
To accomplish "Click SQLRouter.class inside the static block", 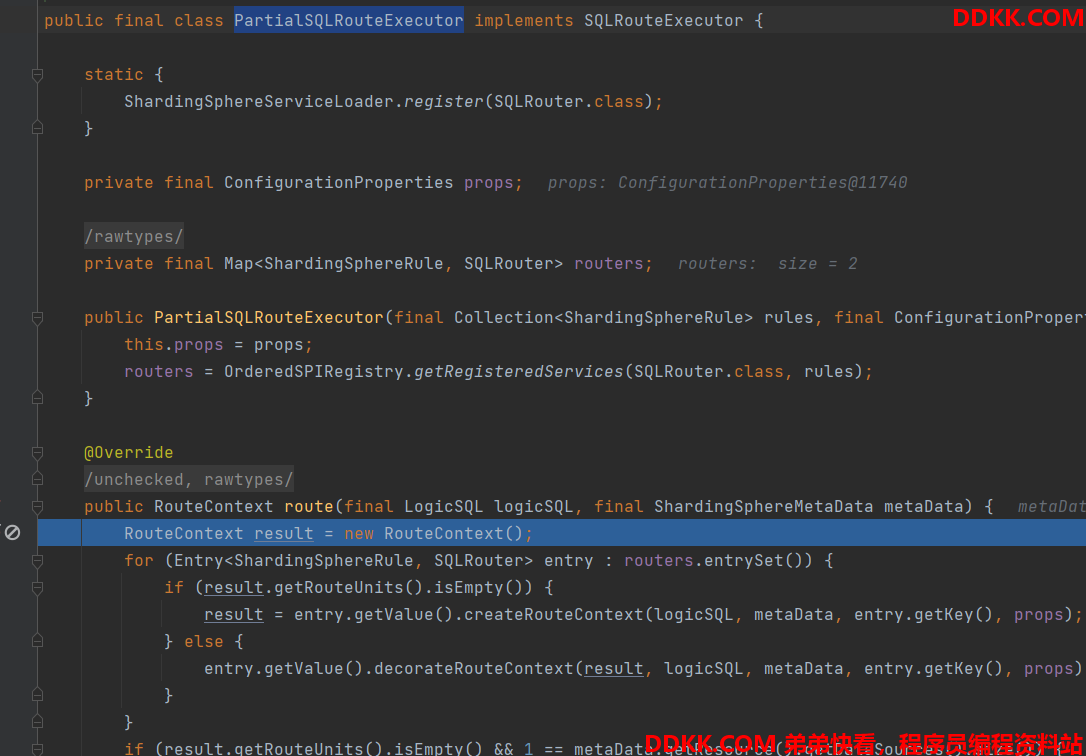I will (569, 102).
